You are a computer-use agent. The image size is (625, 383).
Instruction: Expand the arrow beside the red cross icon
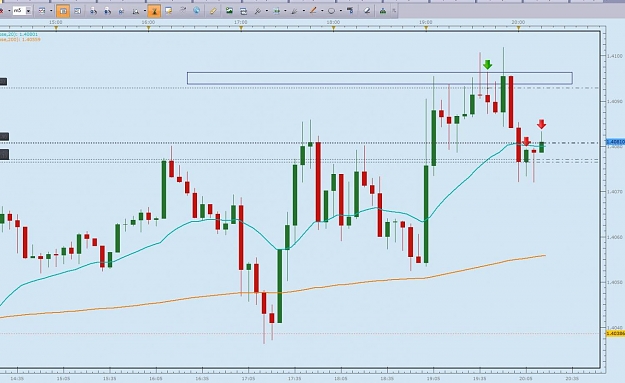9,11
